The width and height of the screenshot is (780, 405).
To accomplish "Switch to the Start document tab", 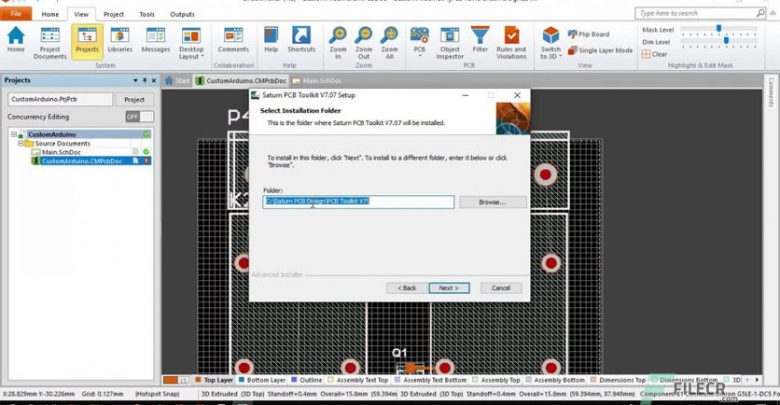I will click(178, 81).
